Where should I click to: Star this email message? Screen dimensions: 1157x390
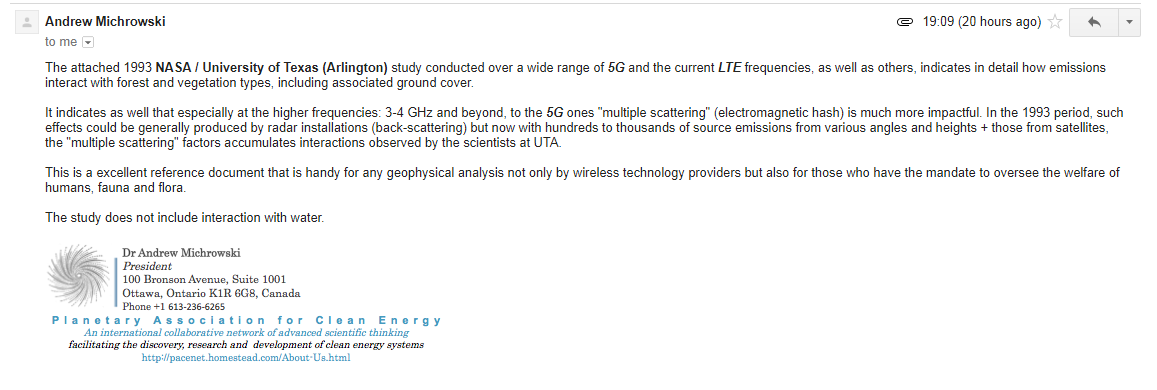pos(1055,22)
